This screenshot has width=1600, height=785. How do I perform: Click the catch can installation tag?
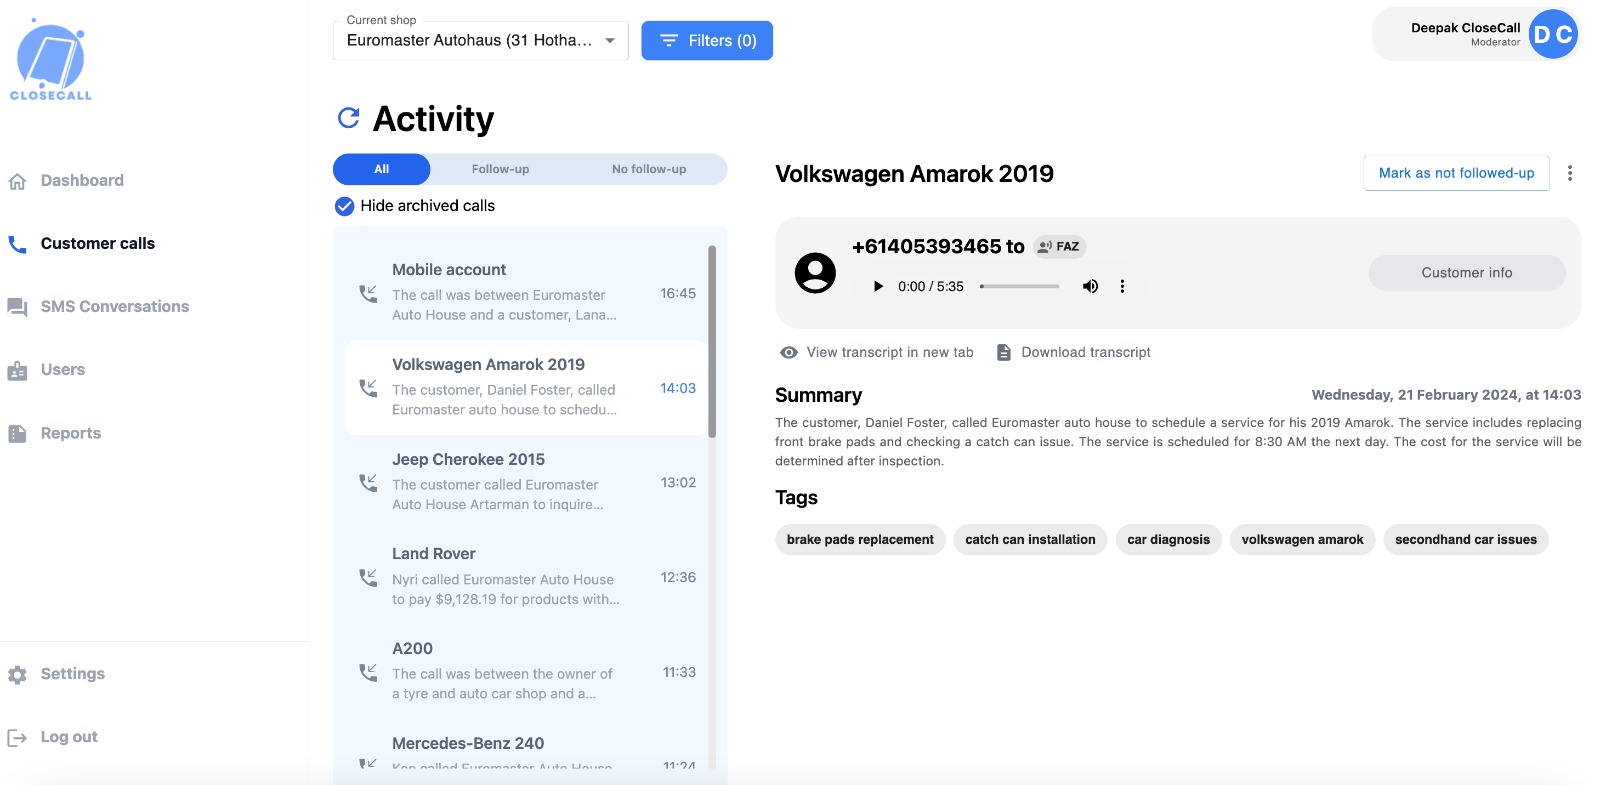point(1030,540)
